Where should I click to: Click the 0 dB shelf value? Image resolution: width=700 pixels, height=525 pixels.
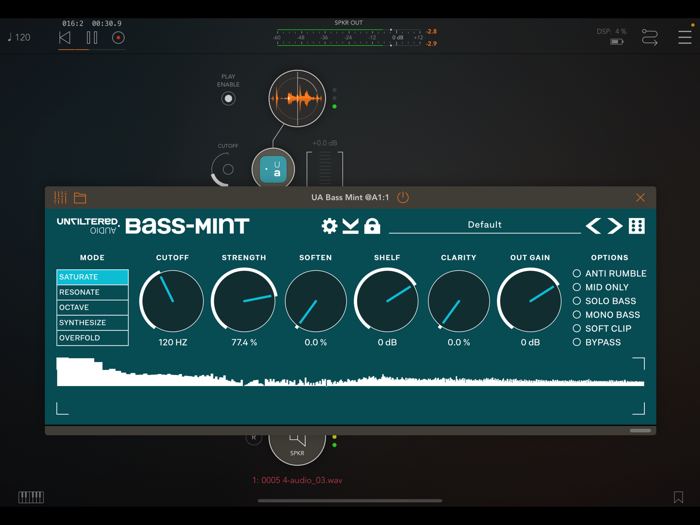click(x=387, y=342)
